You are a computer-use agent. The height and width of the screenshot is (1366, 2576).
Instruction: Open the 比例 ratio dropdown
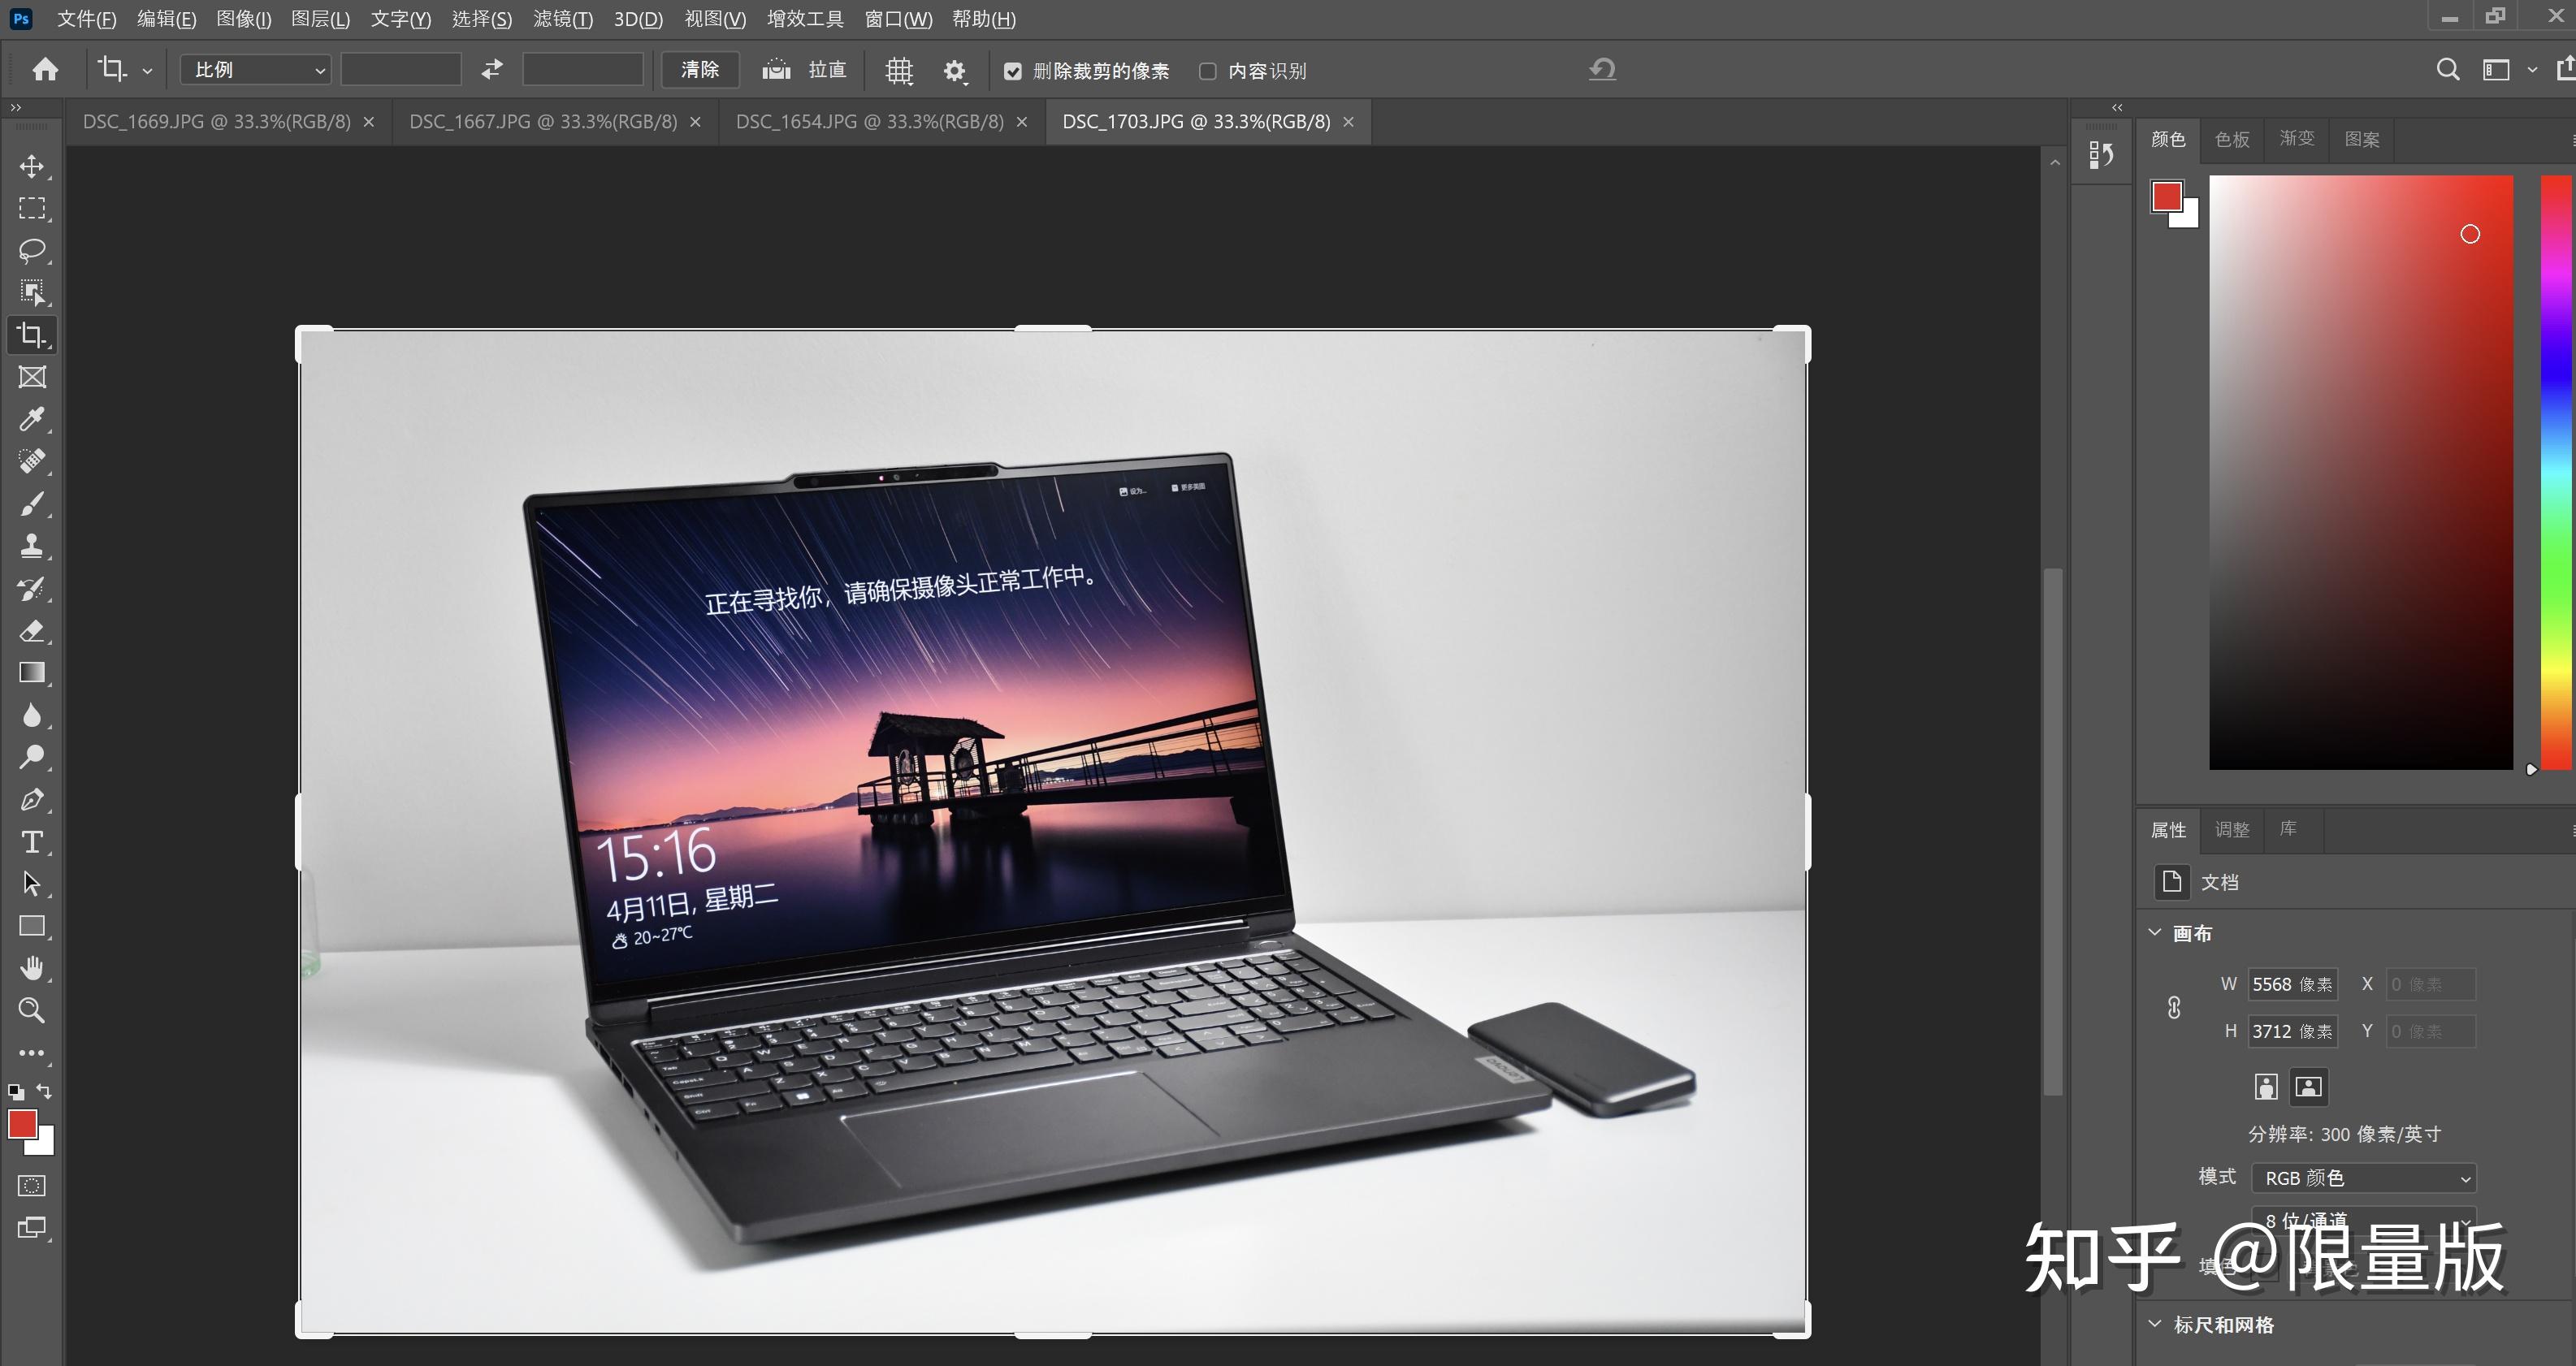tap(256, 70)
